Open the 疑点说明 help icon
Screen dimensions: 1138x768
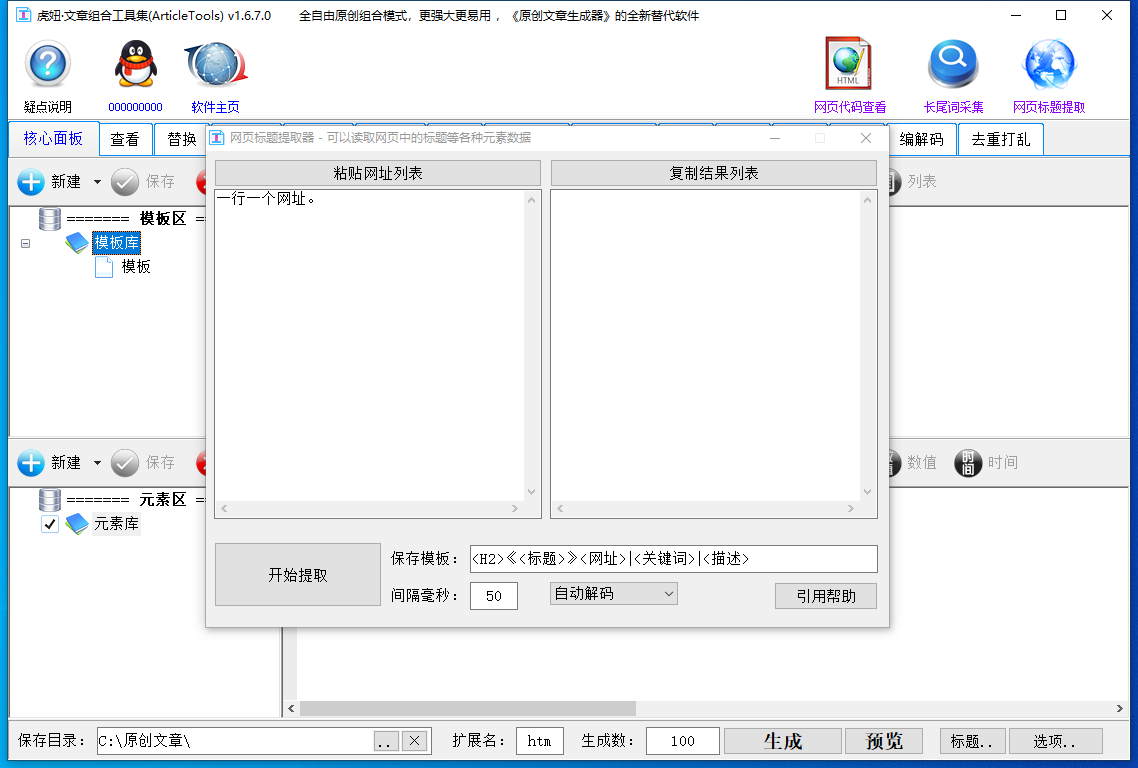[x=47, y=65]
